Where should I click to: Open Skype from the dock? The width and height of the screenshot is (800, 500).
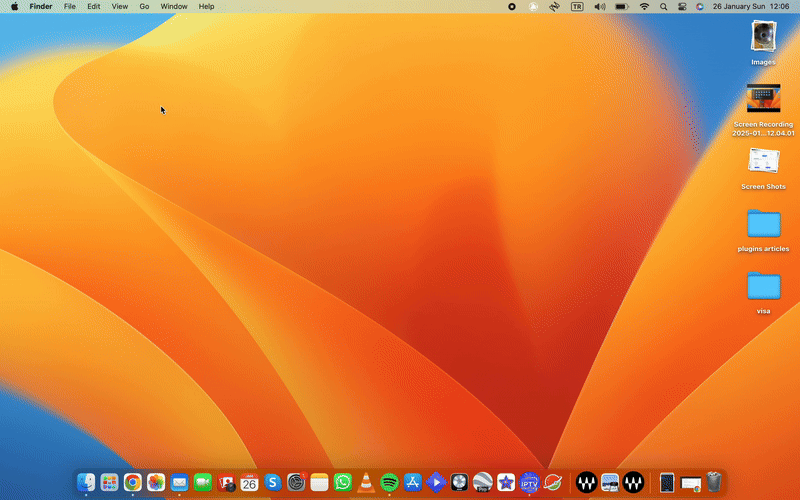coord(272,483)
